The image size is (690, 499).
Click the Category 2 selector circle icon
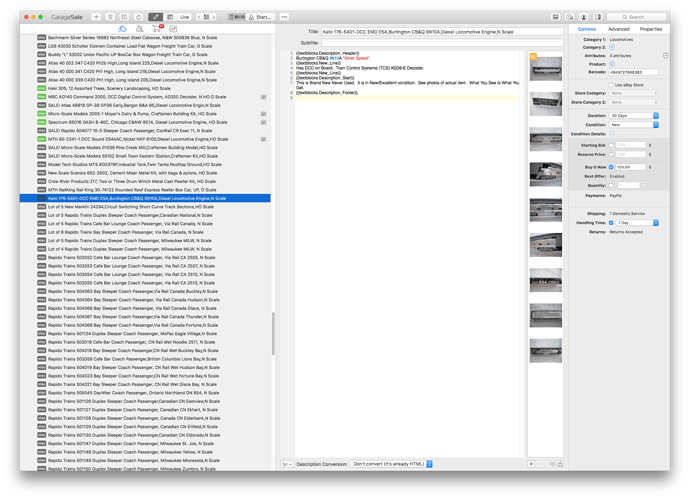(612, 47)
